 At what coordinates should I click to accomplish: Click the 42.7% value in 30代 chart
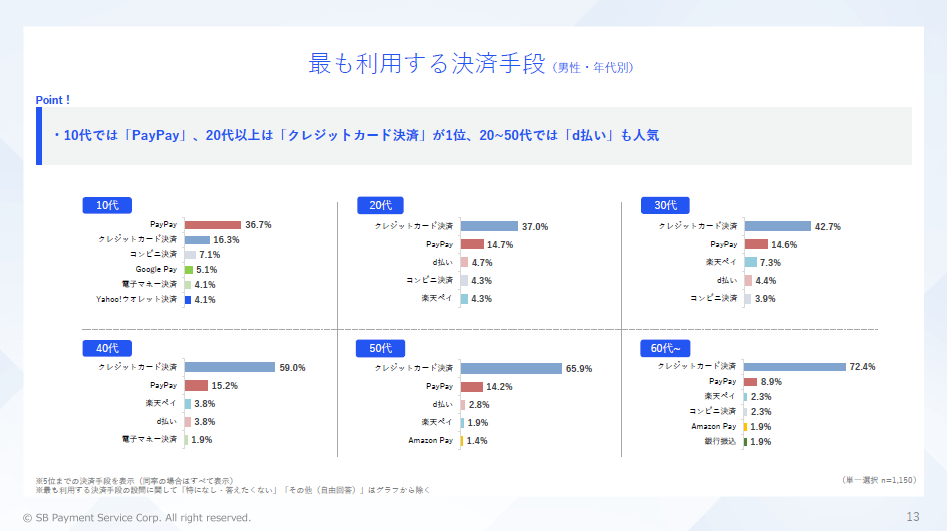tap(827, 227)
